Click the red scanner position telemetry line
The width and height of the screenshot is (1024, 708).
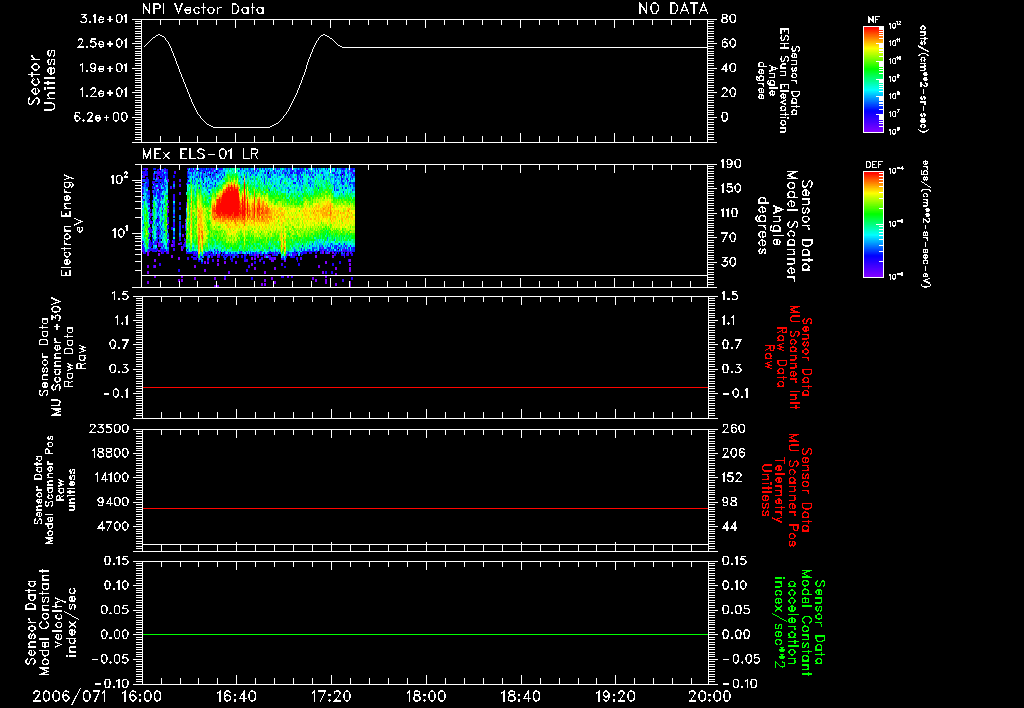click(x=426, y=508)
